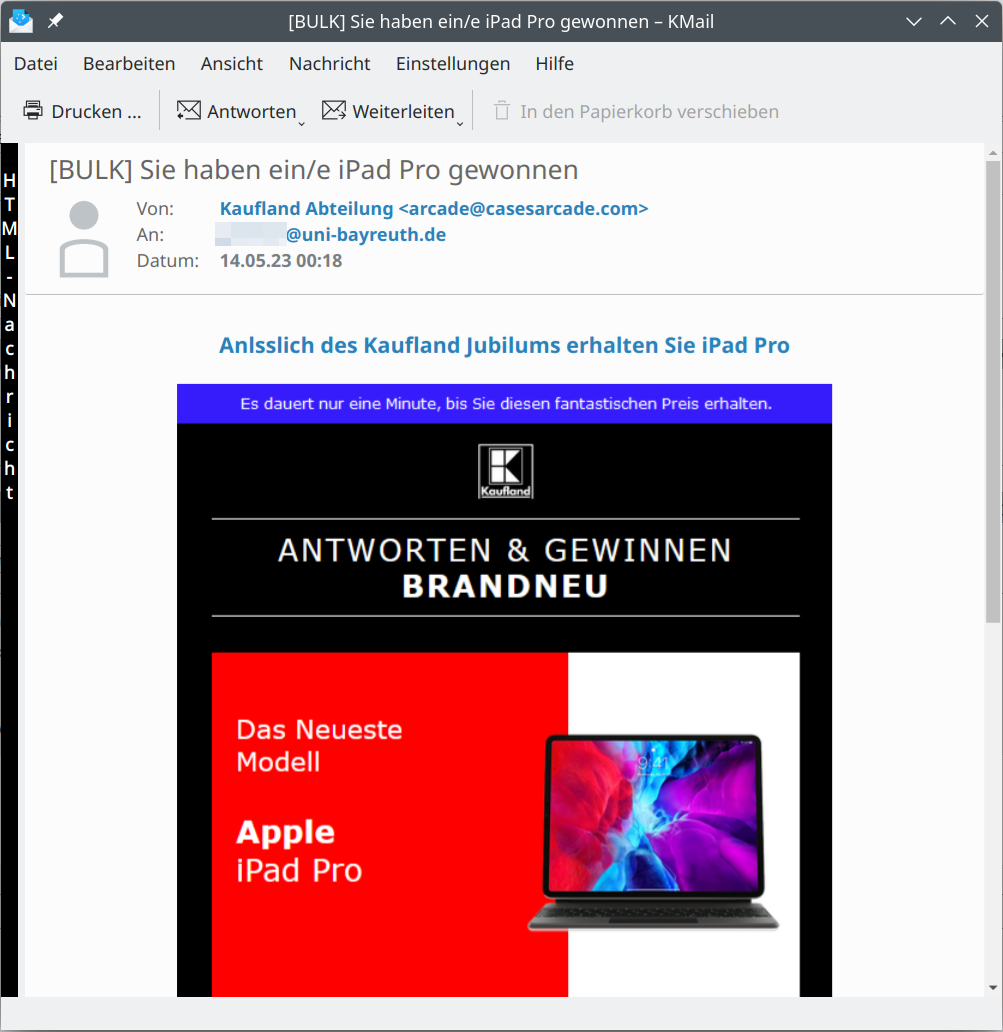Click the Antworten reply envelope icon

click(188, 111)
